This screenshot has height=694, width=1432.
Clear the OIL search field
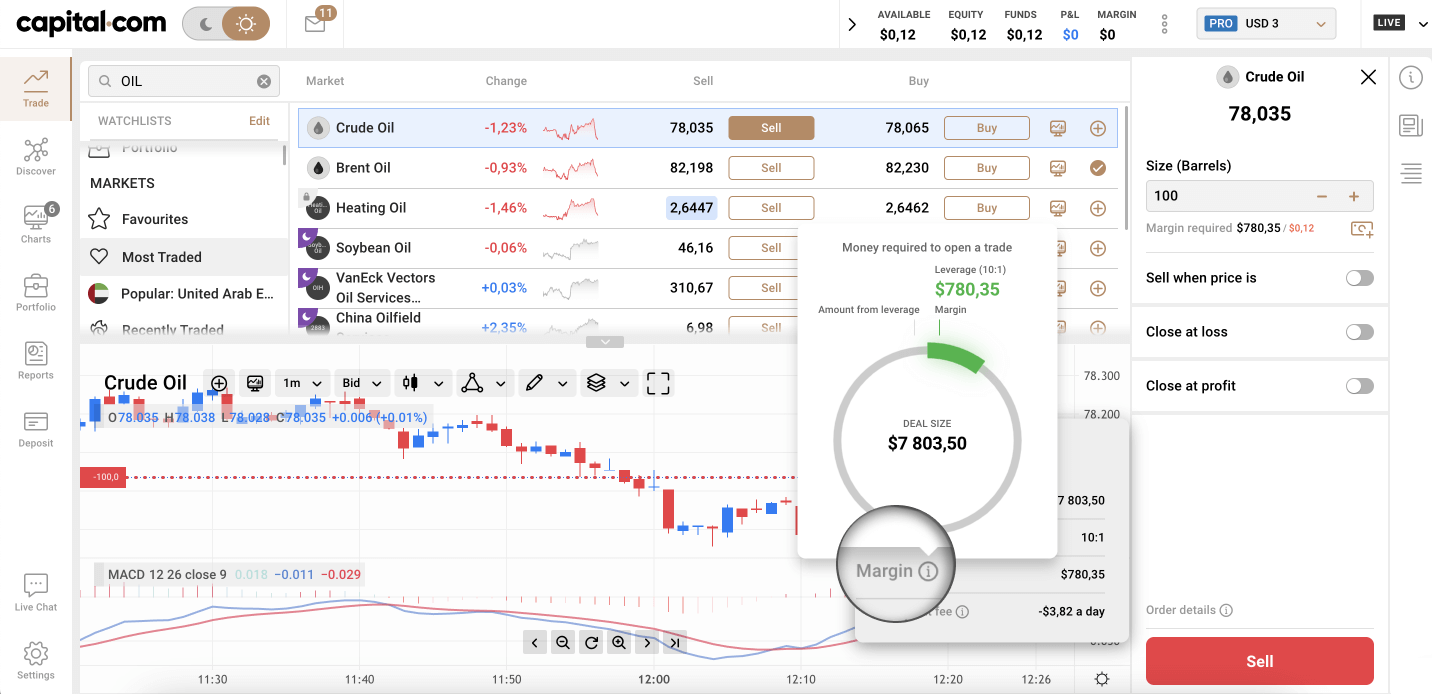[x=263, y=81]
